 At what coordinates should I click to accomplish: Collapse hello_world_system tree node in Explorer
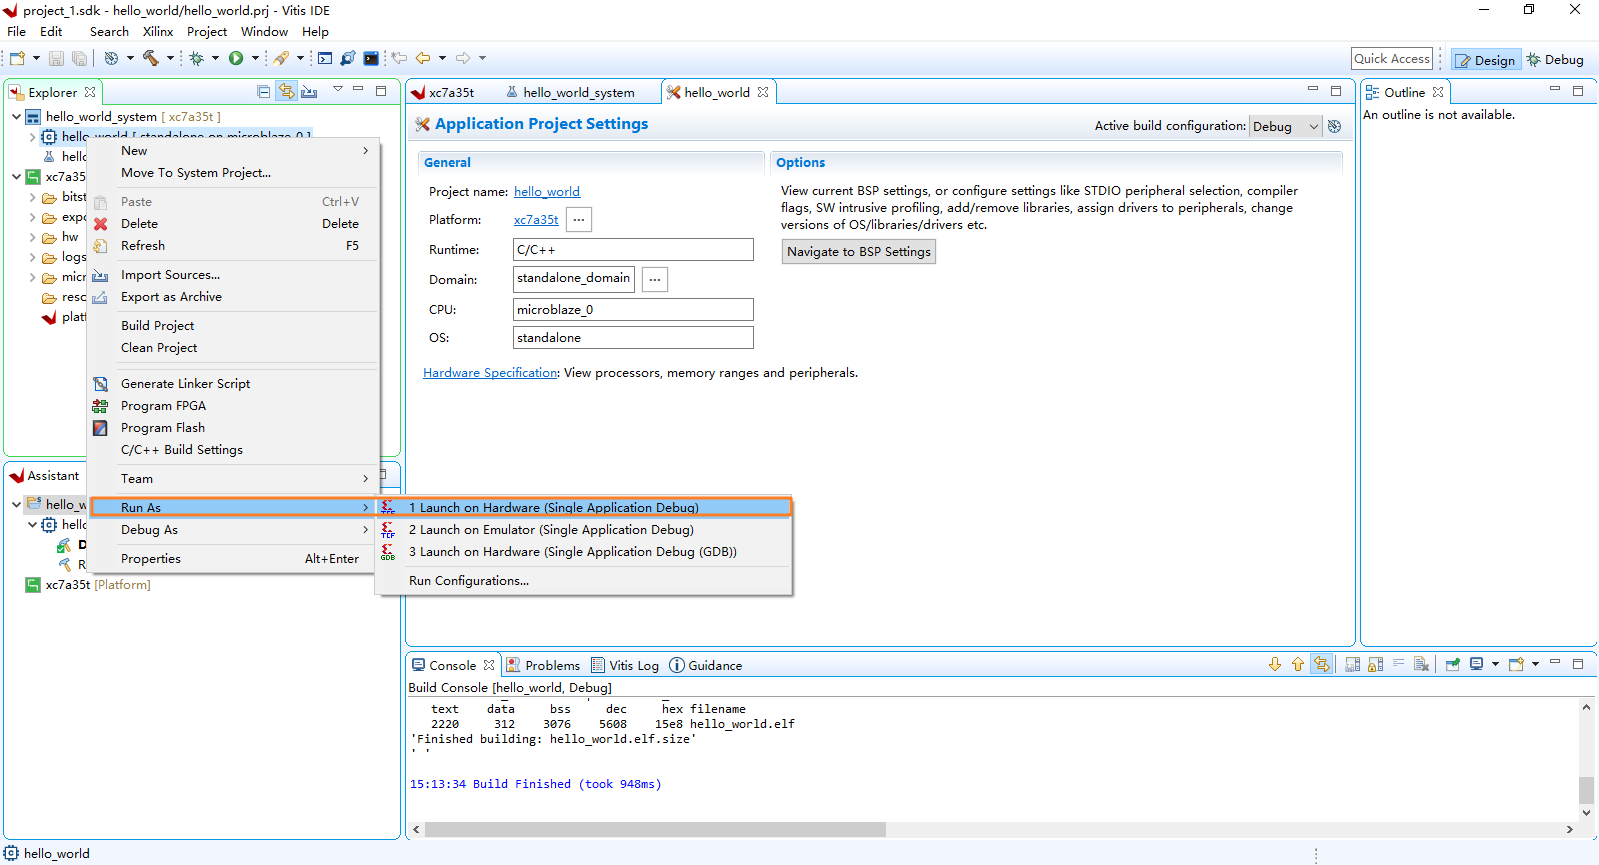tap(17, 116)
